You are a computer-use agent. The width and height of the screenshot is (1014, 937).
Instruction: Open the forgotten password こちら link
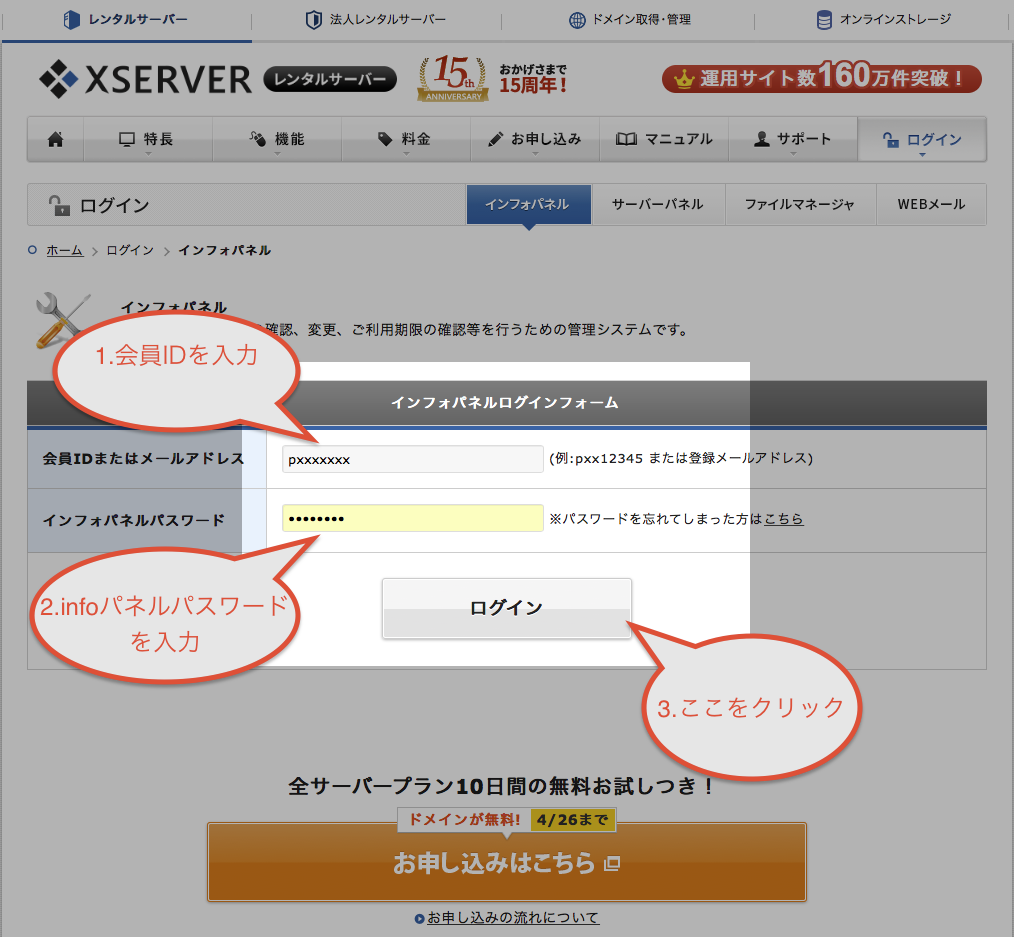[784, 519]
